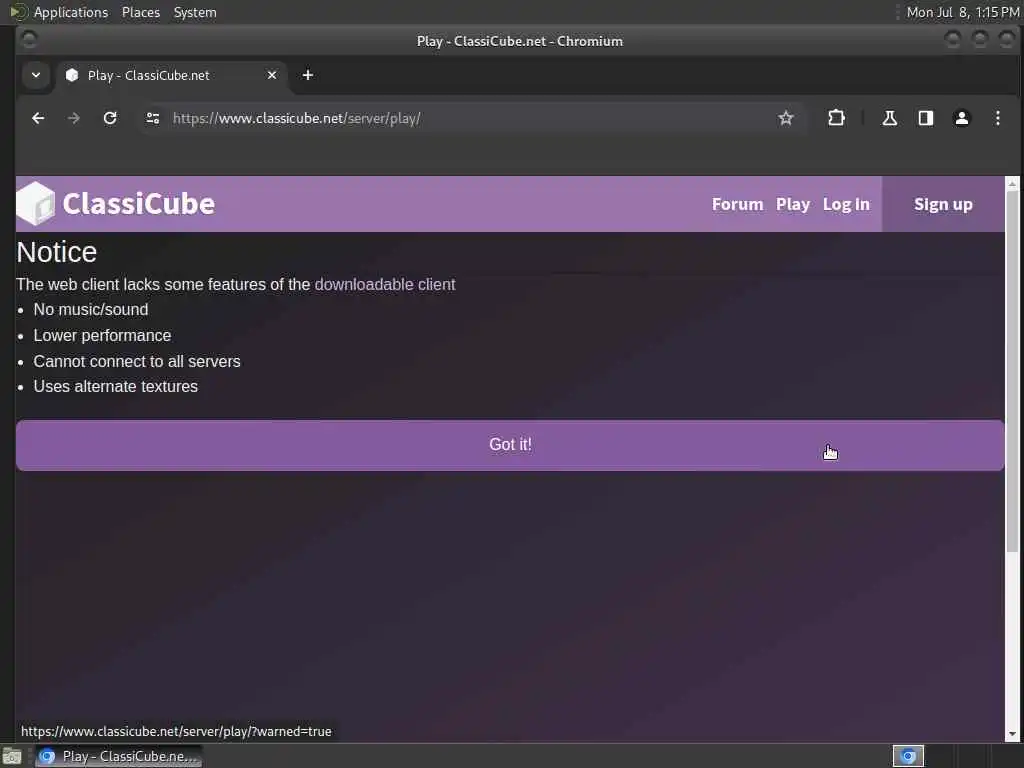Click the "Uses alternate textures" item

click(x=116, y=387)
